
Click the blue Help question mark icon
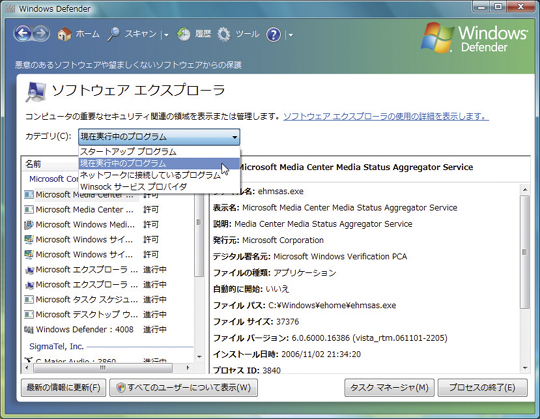[273, 34]
